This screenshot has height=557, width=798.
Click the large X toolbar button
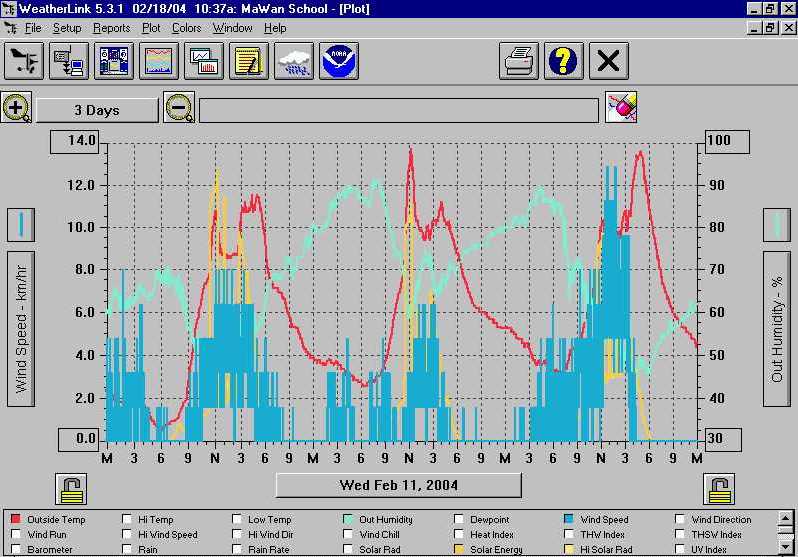click(x=609, y=61)
